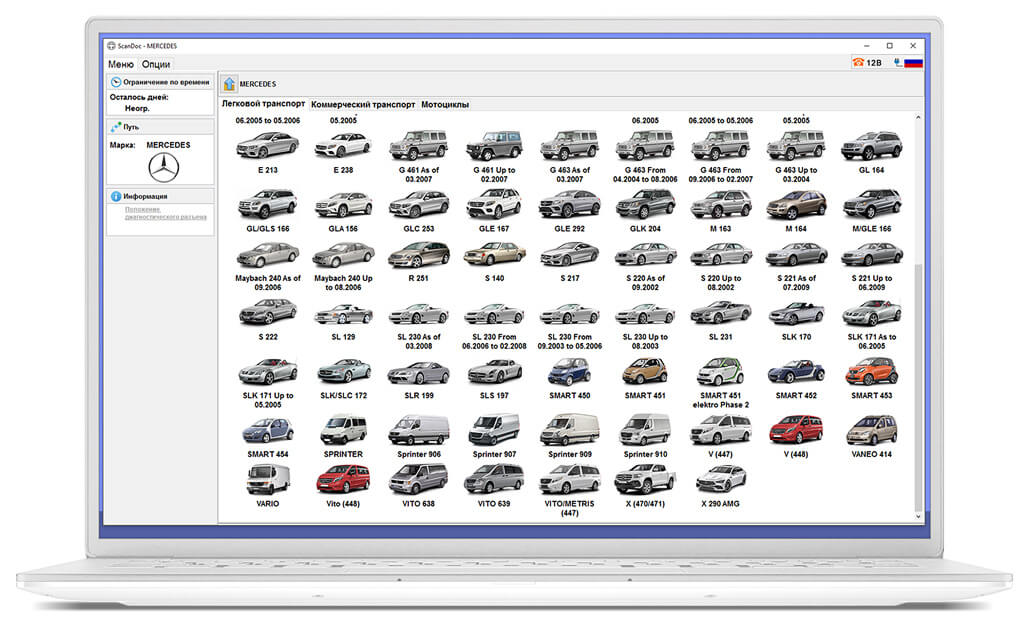Viewport: 1024px width, 626px height.
Task: Select GLC 253 vehicle icon
Action: click(x=419, y=204)
